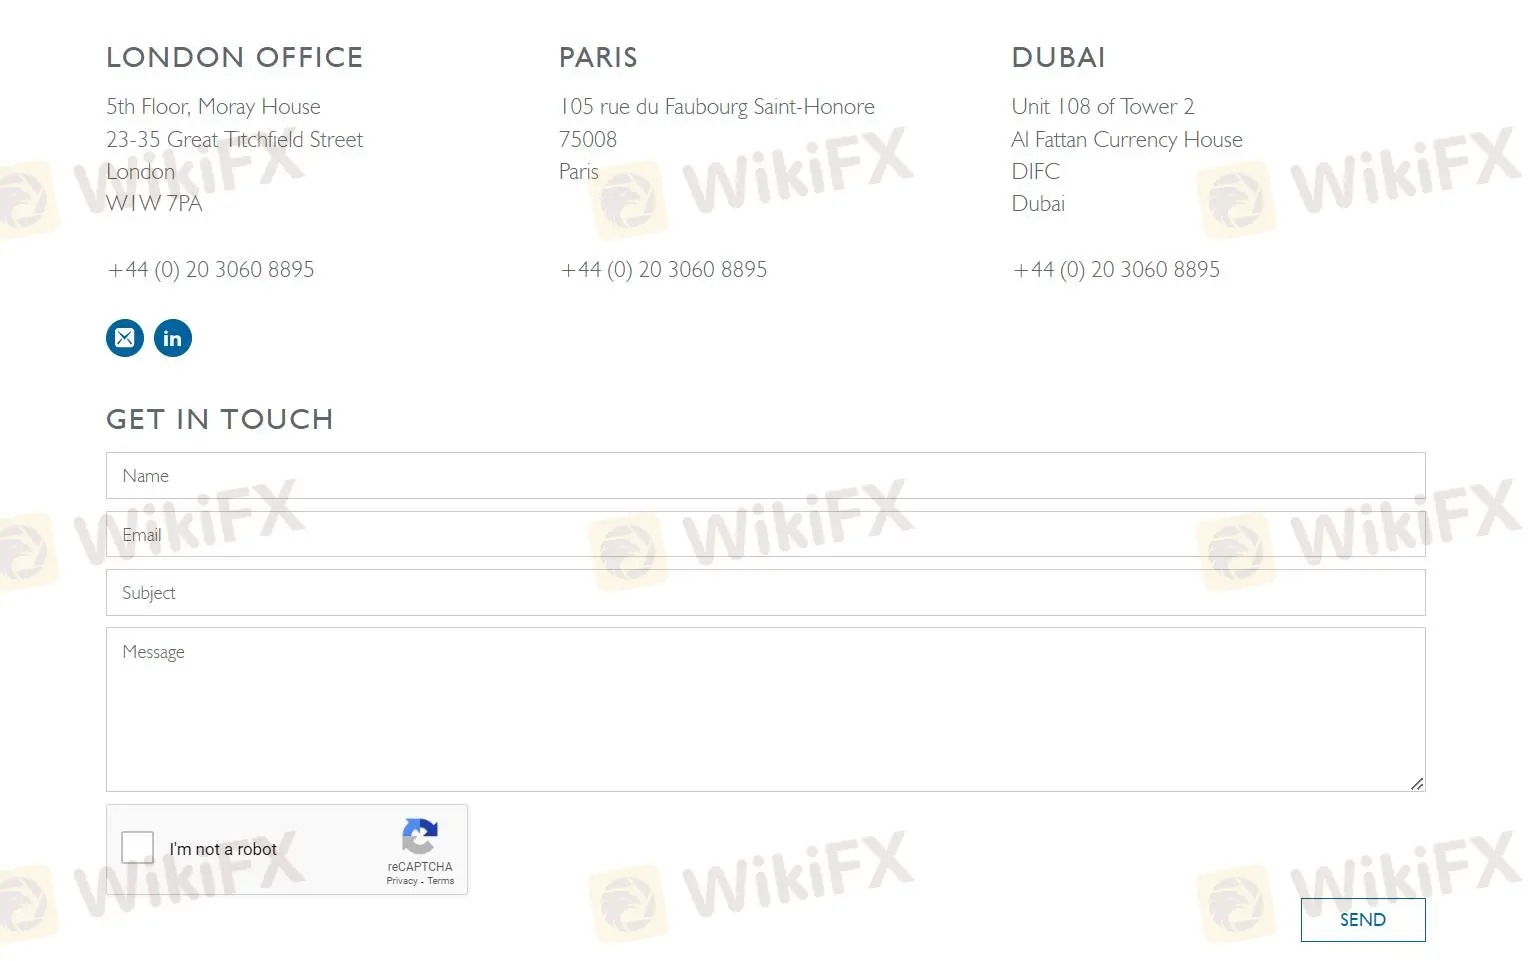This screenshot has width=1537, height=961.
Task: Click into the Message text area
Action: 766,710
